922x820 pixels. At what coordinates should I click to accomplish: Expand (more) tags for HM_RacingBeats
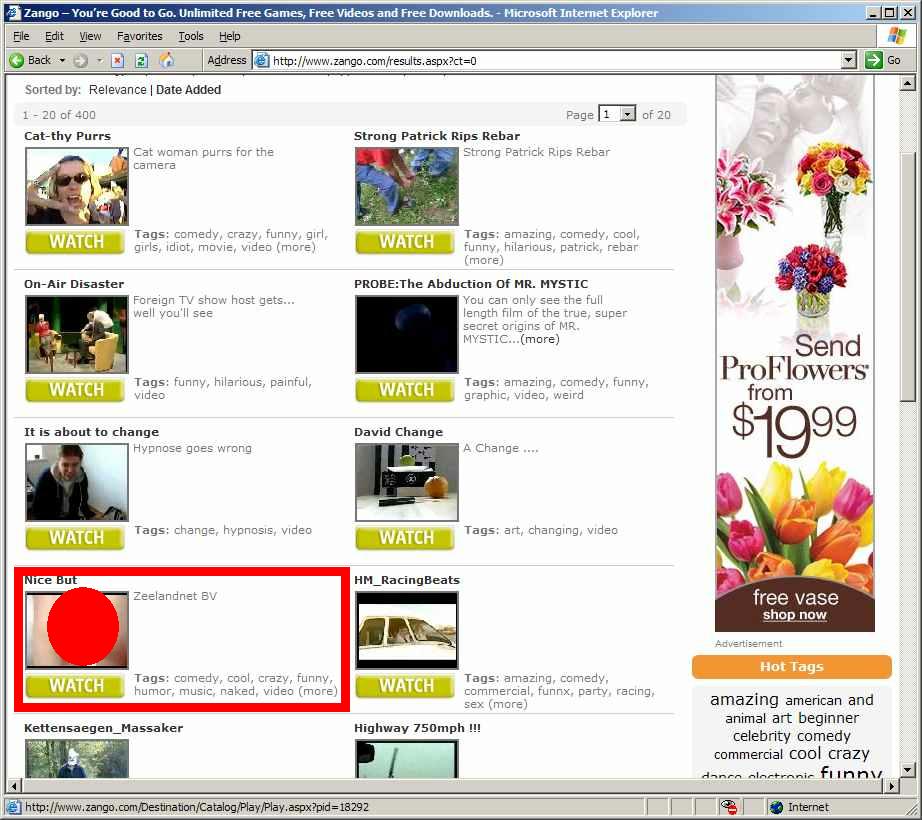[507, 704]
